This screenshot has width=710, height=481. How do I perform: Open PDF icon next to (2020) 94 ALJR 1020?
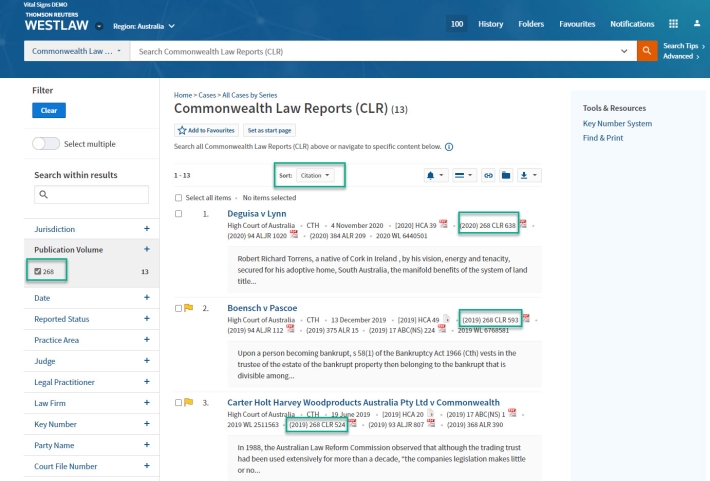294,234
